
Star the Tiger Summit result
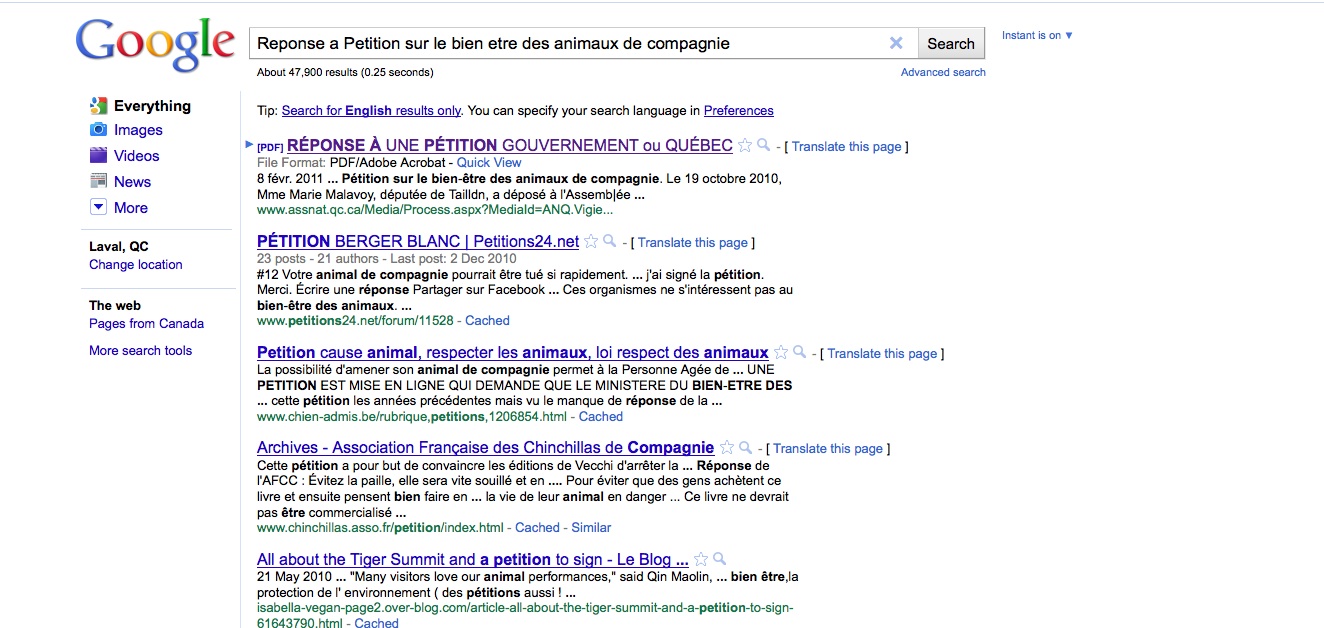(701, 560)
